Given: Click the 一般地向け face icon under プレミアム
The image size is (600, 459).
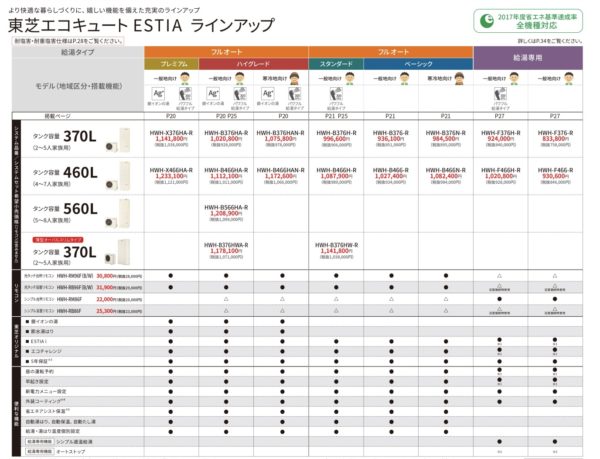Looking at the screenshot, I should pos(185,78).
